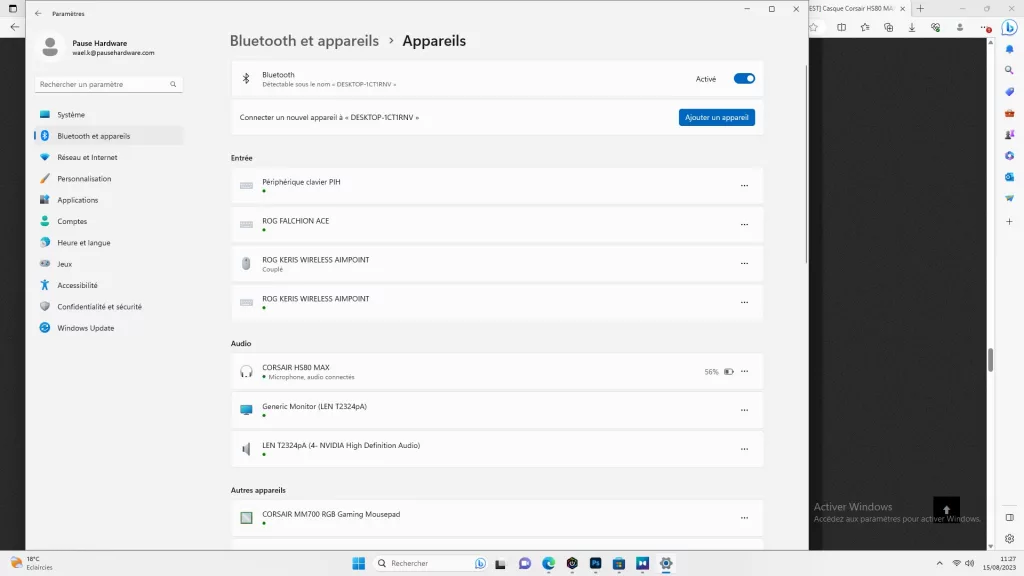Image resolution: width=1024 pixels, height=576 pixels.
Task: Click the split screen icon in Edge toolbar
Action: [841, 27]
